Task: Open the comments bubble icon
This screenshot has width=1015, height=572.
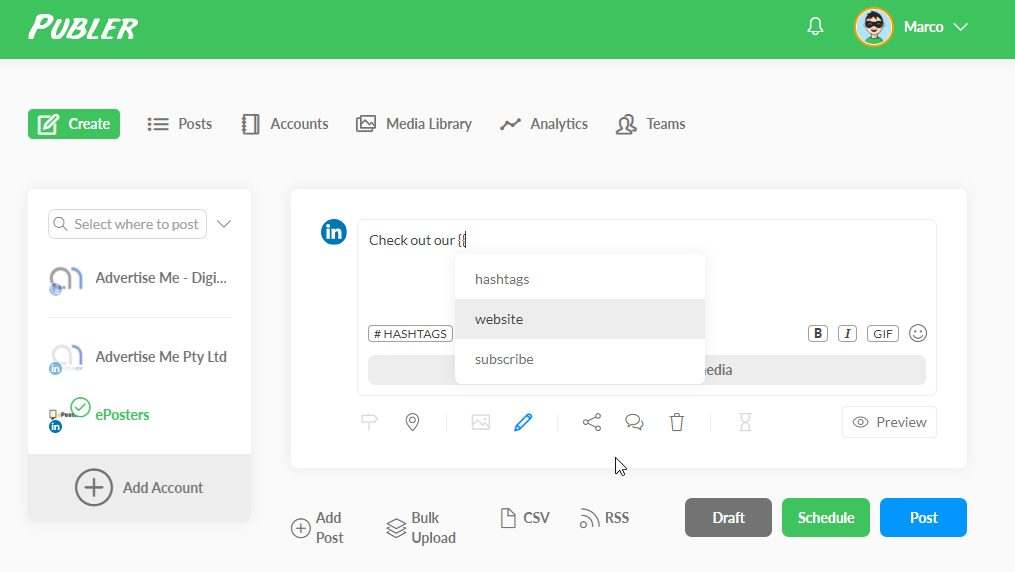Action: pyautogui.click(x=634, y=423)
